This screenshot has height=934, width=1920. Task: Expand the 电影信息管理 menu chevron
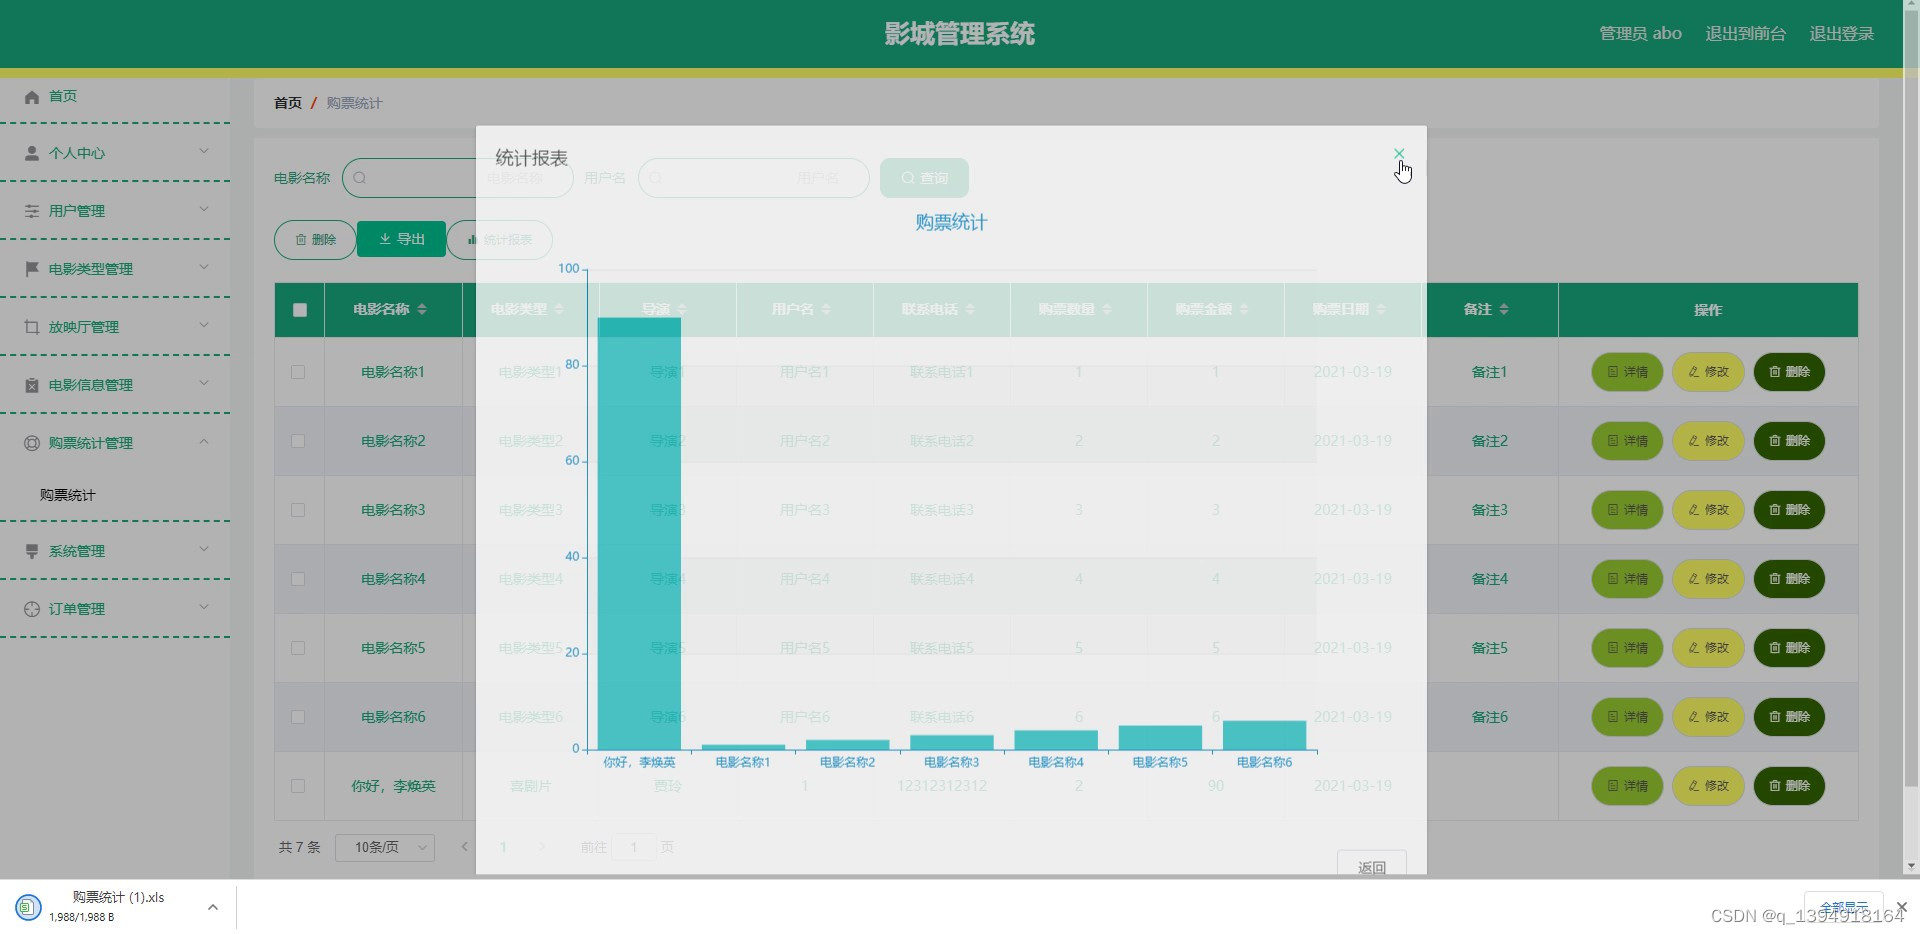pos(204,384)
